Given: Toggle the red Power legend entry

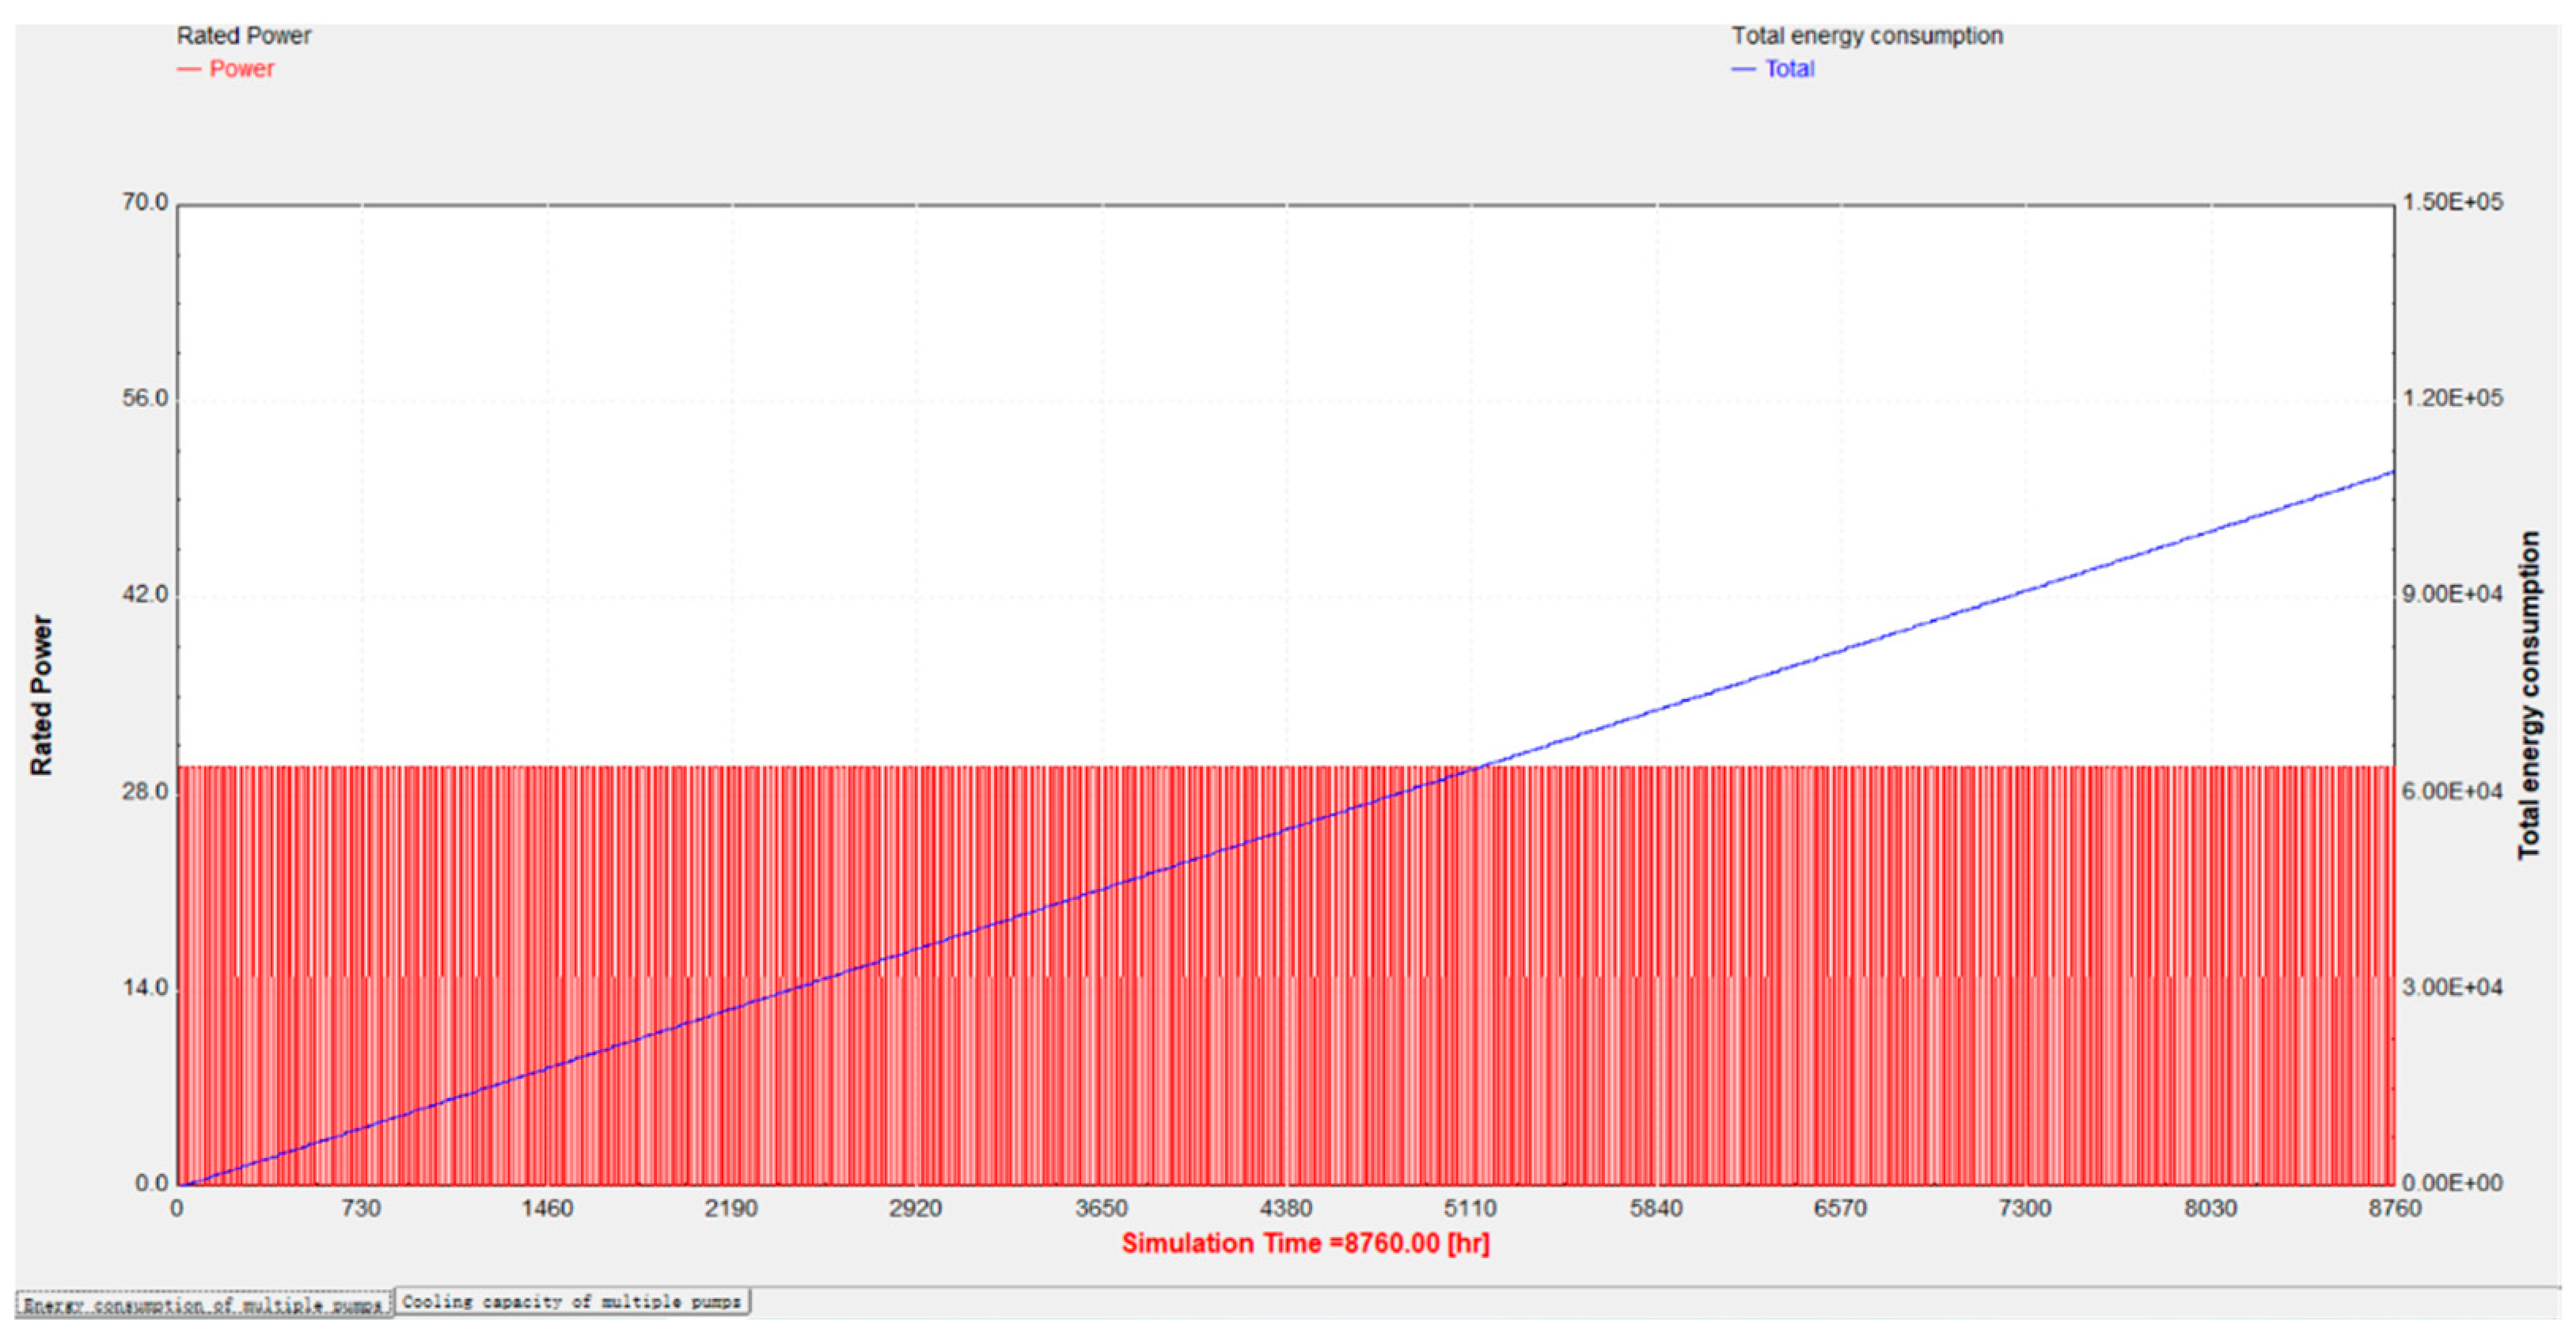Looking at the screenshot, I should coord(241,69).
